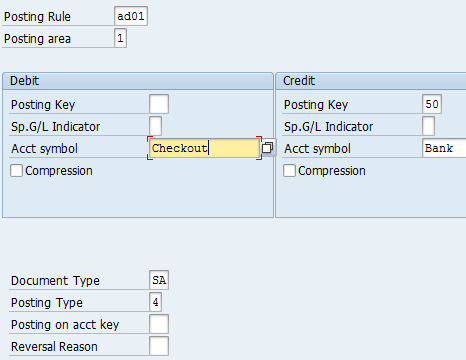Open the Acct symbol search help icon

tap(268, 148)
